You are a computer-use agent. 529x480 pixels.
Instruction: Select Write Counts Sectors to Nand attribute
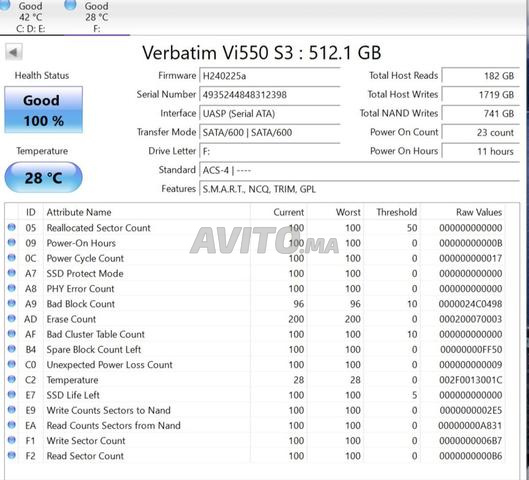pyautogui.click(x=108, y=410)
